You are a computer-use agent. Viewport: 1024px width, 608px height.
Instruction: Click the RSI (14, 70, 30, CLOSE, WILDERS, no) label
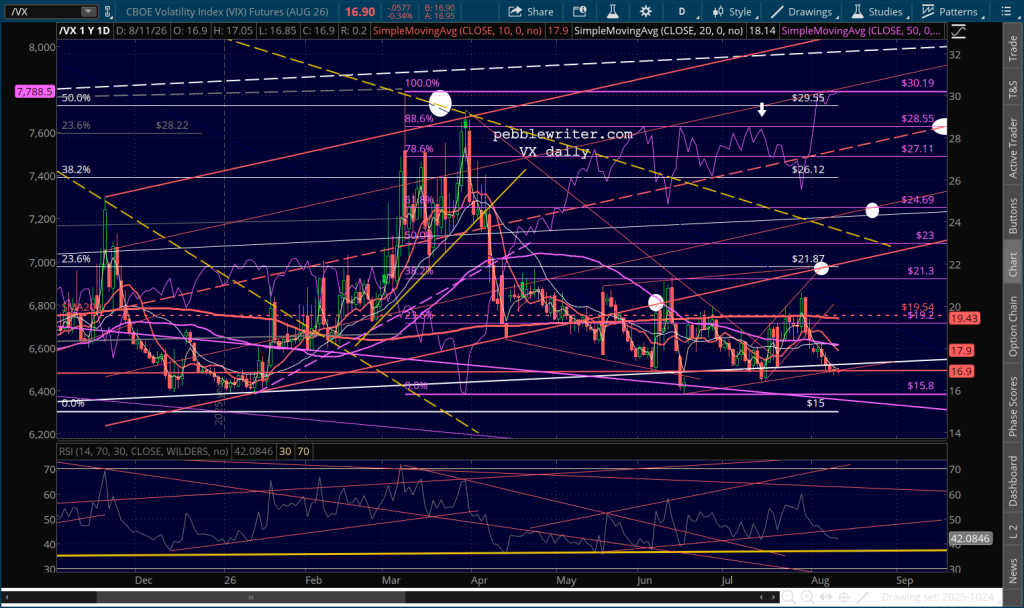pyautogui.click(x=144, y=451)
